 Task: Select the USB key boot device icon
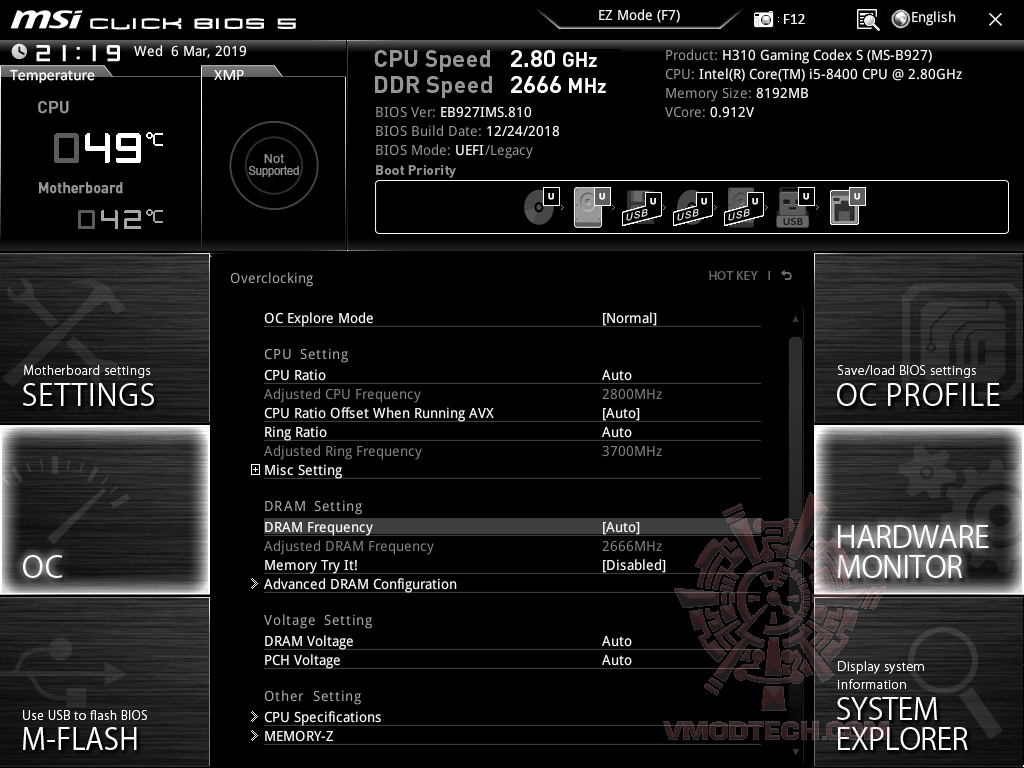[795, 208]
